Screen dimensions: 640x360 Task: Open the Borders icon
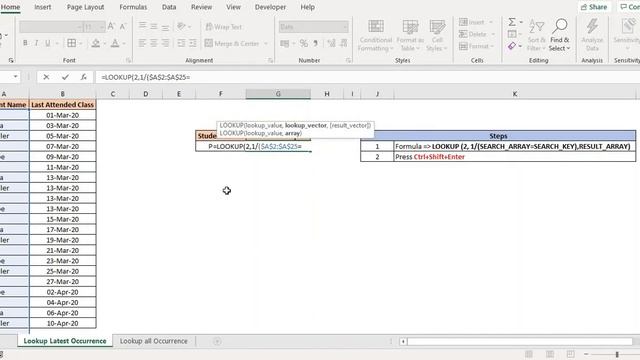pyautogui.click(x=71, y=43)
